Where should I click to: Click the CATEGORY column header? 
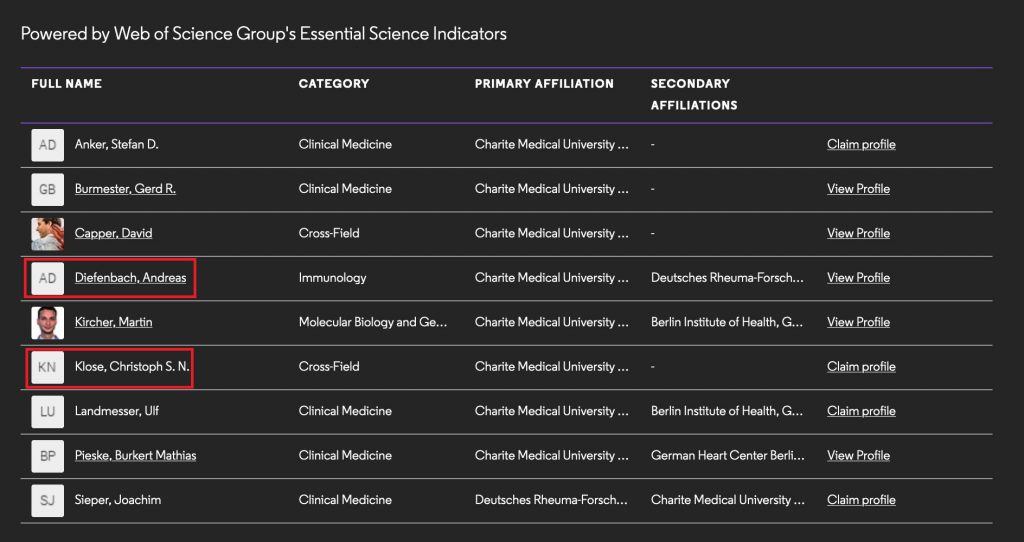pos(334,84)
